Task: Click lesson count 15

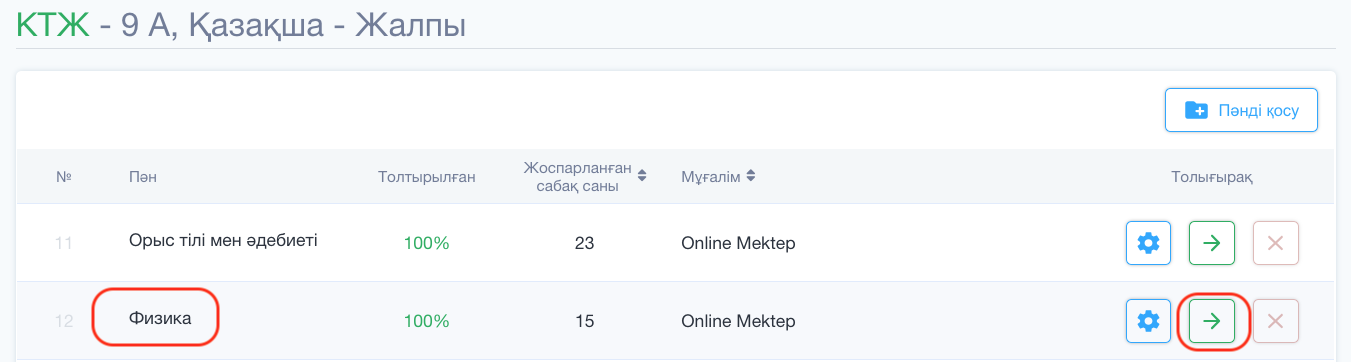Action: [x=585, y=321]
